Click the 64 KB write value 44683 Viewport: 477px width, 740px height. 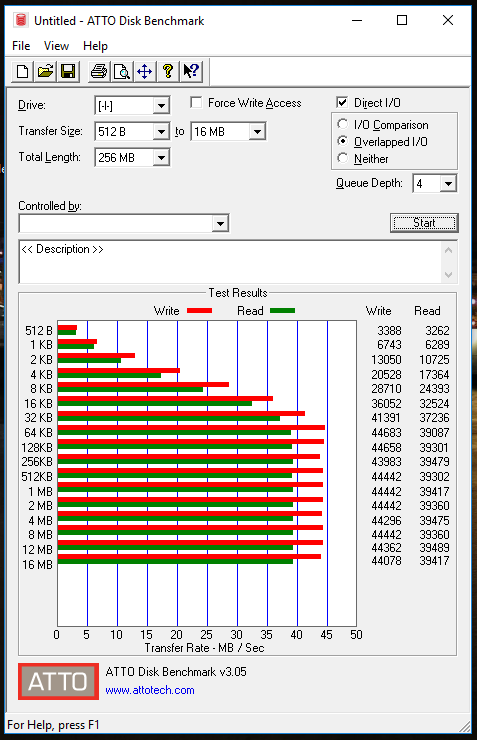pyautogui.click(x=386, y=432)
